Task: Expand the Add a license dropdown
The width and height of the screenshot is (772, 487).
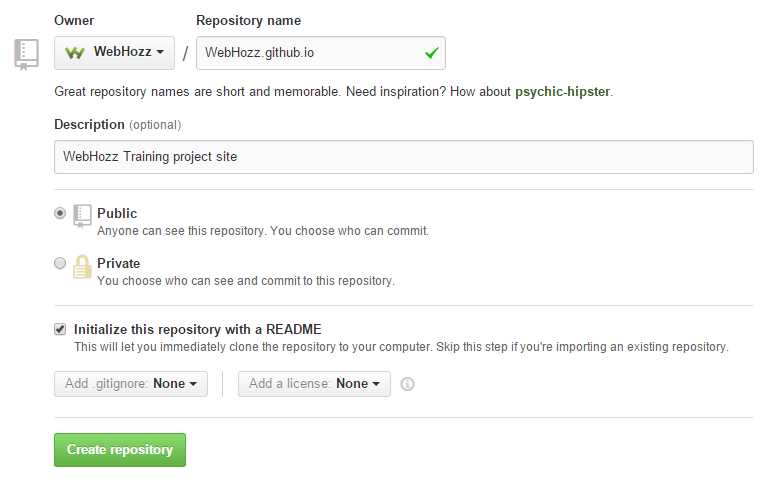Action: (x=314, y=384)
